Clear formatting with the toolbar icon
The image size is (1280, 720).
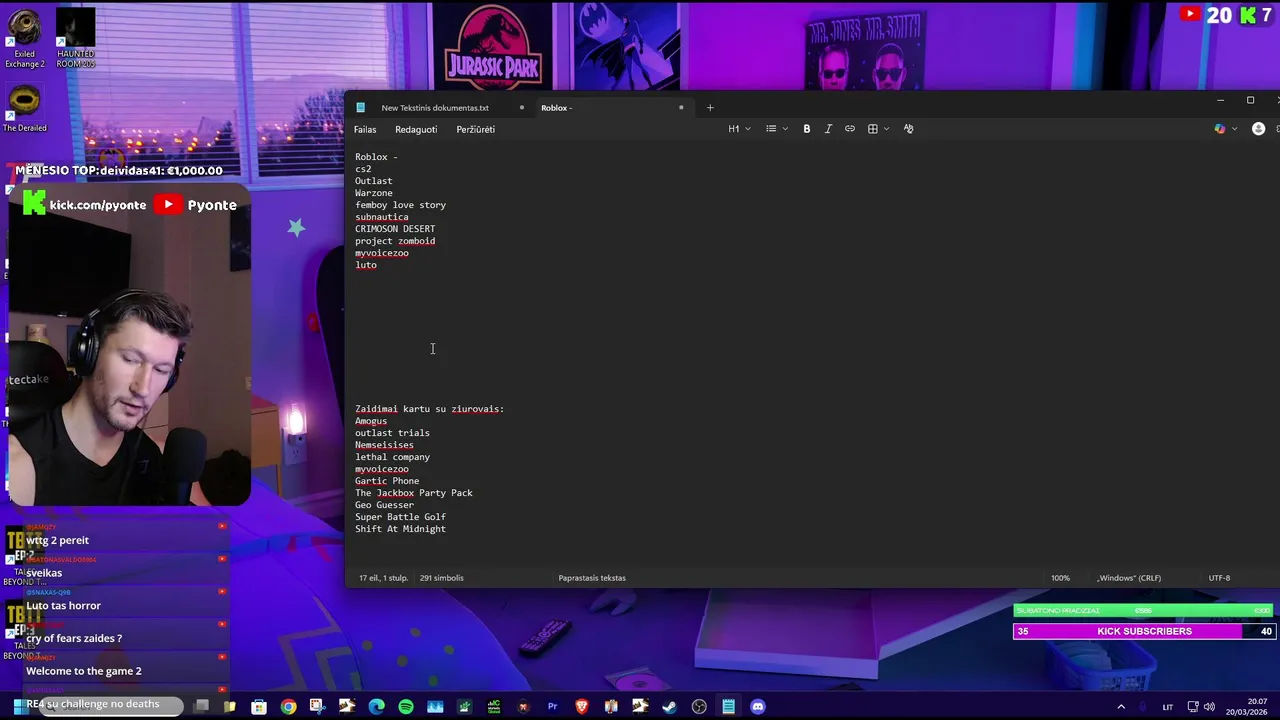tap(908, 129)
